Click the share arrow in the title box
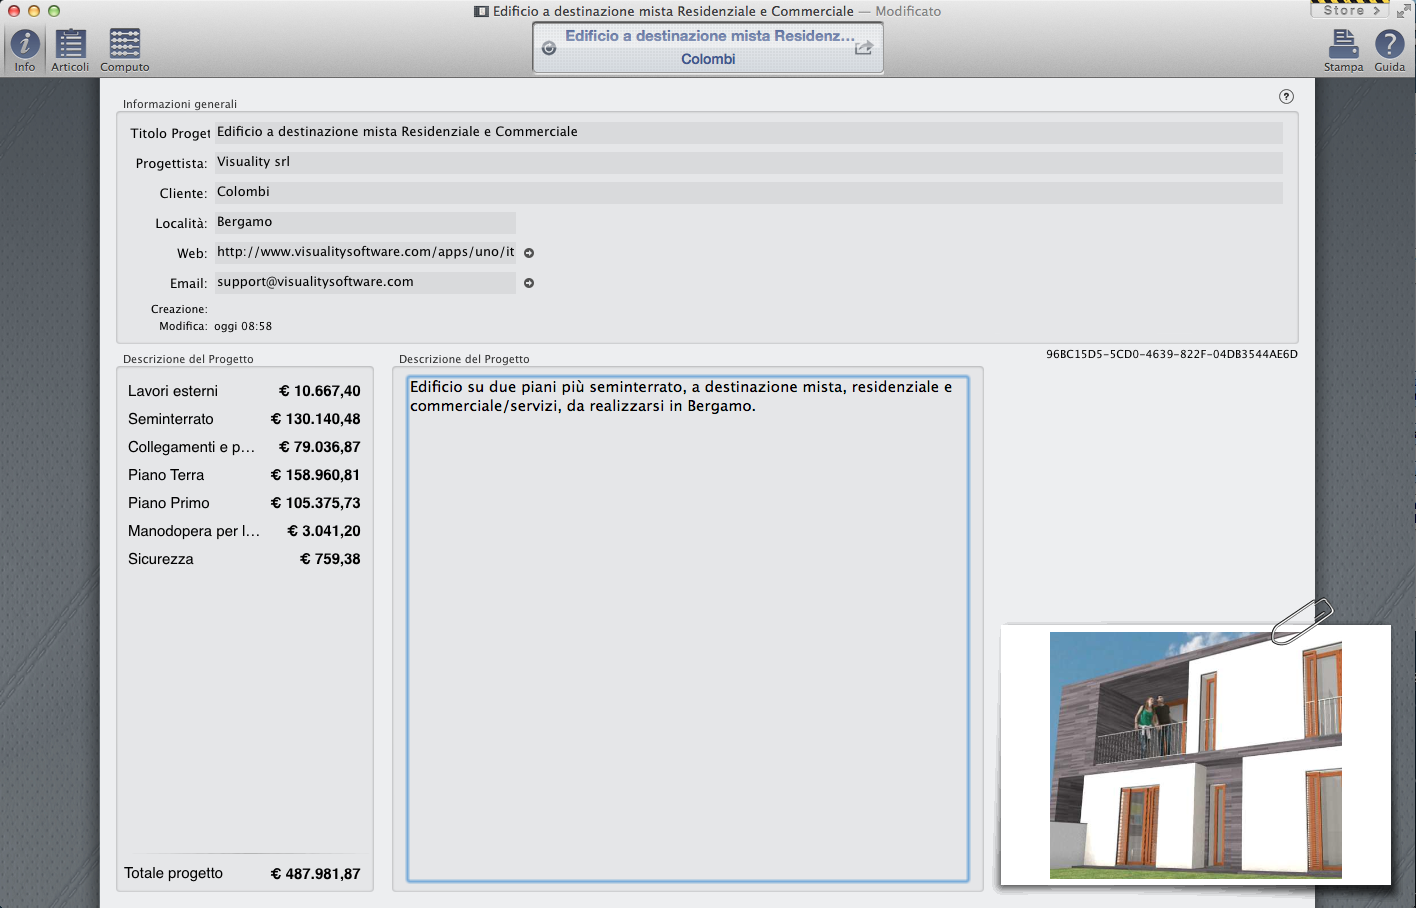 point(864,48)
